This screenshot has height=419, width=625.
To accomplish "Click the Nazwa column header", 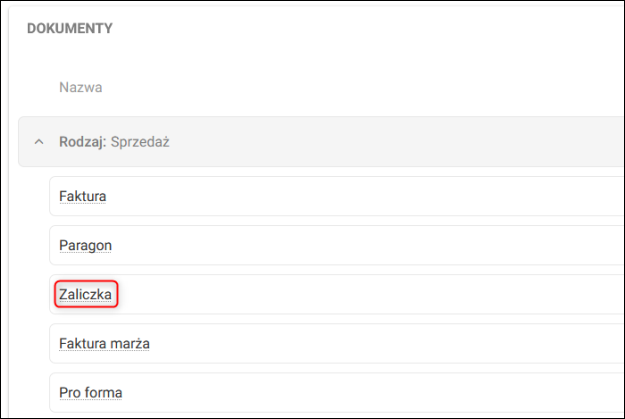I will click(x=81, y=87).
